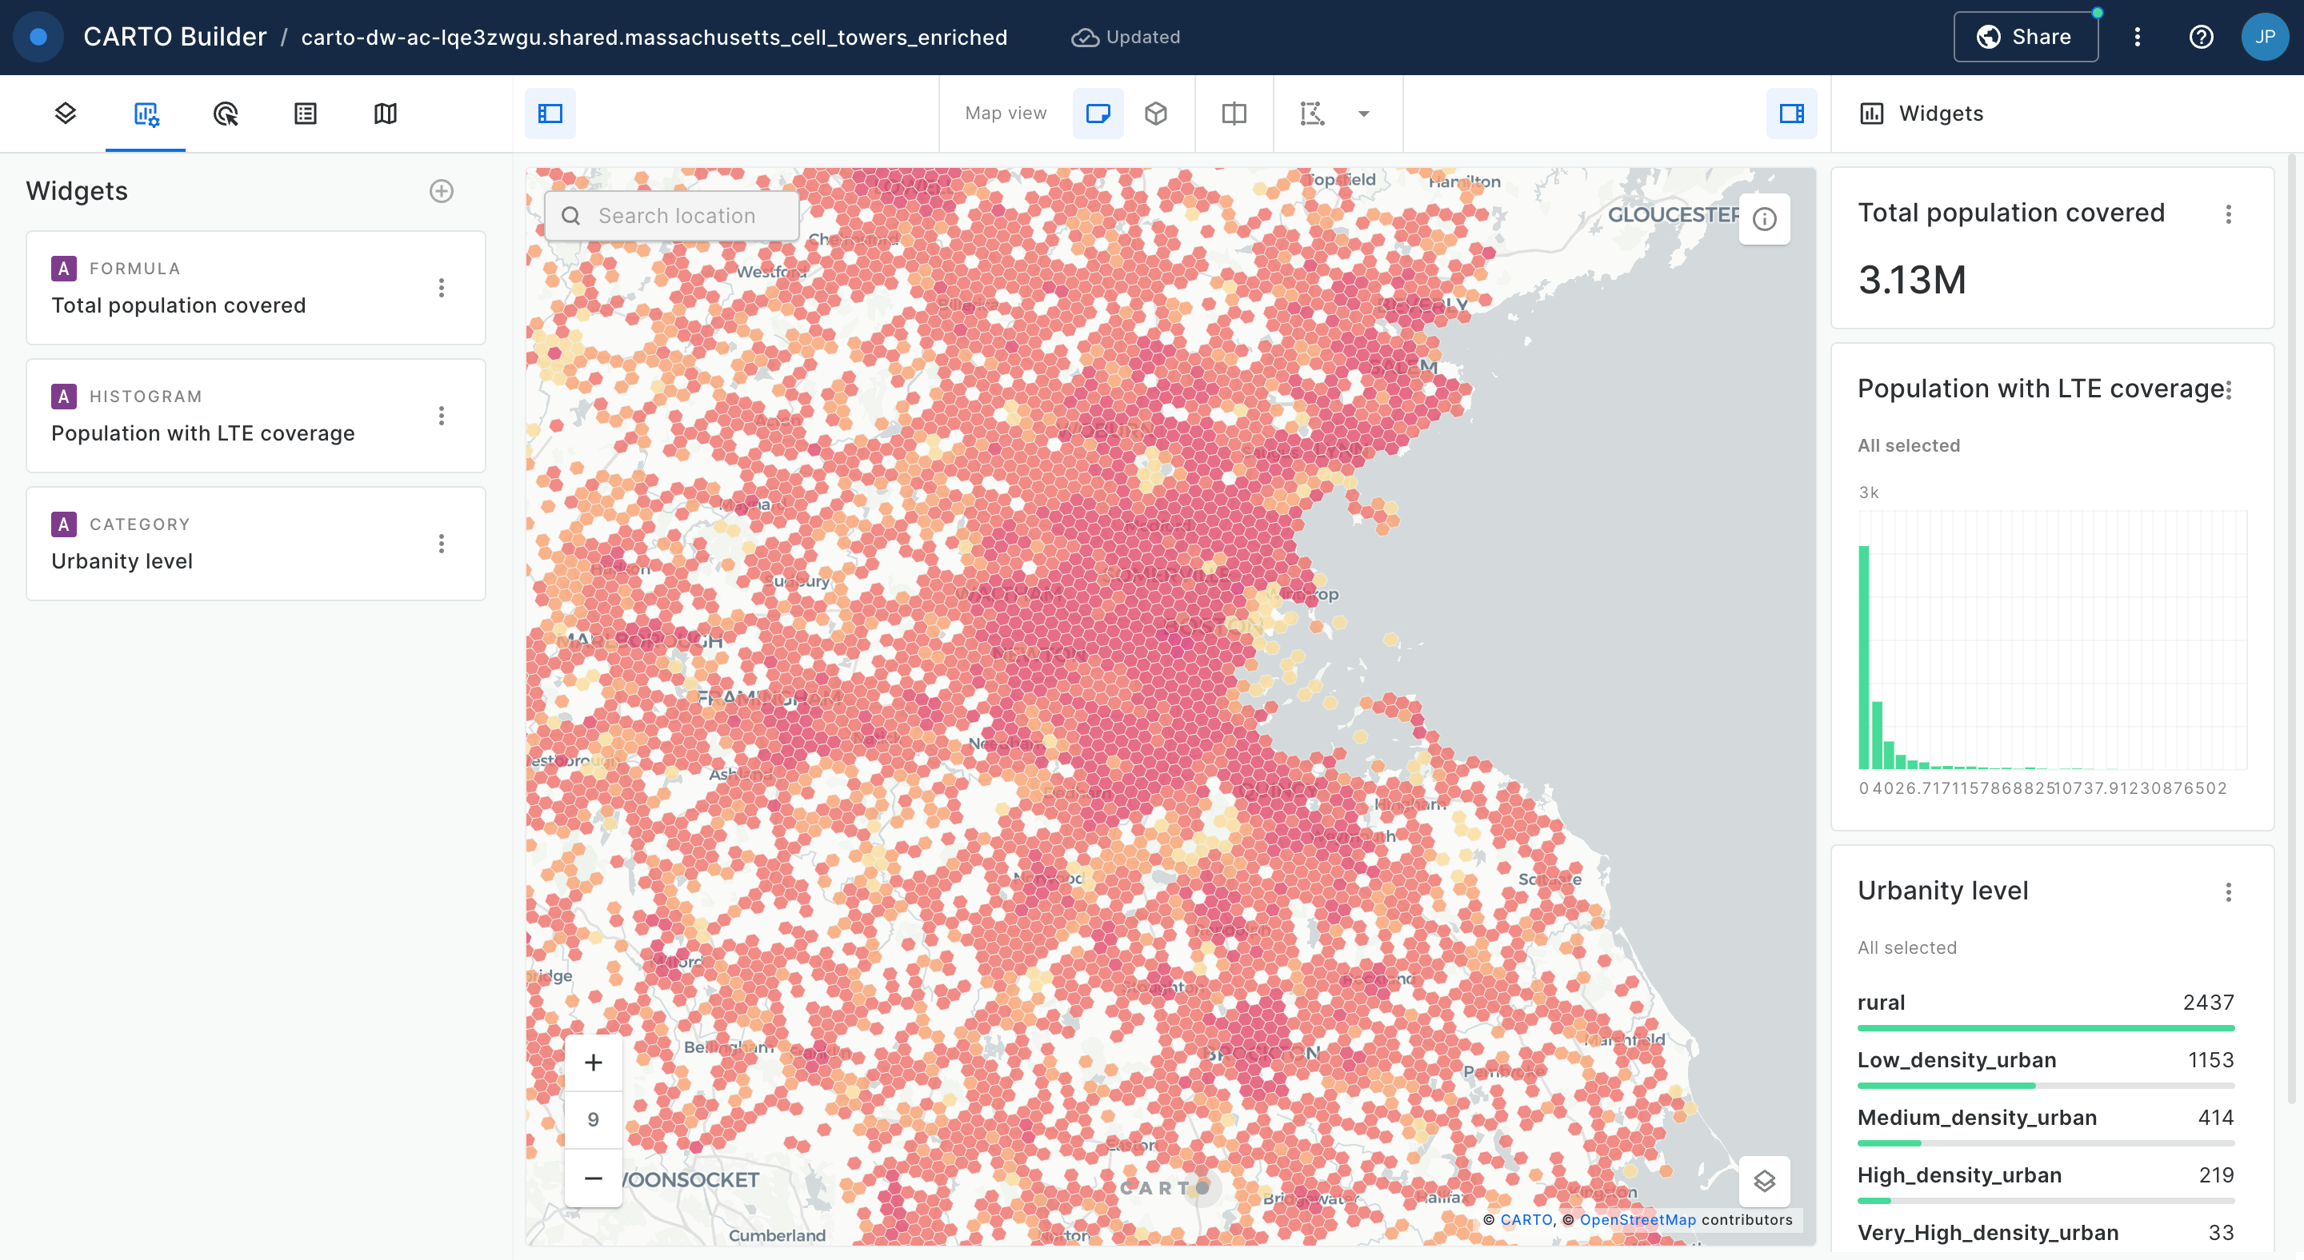2304x1260 pixels.
Task: Open the Layers tab icon
Action: pyautogui.click(x=66, y=113)
